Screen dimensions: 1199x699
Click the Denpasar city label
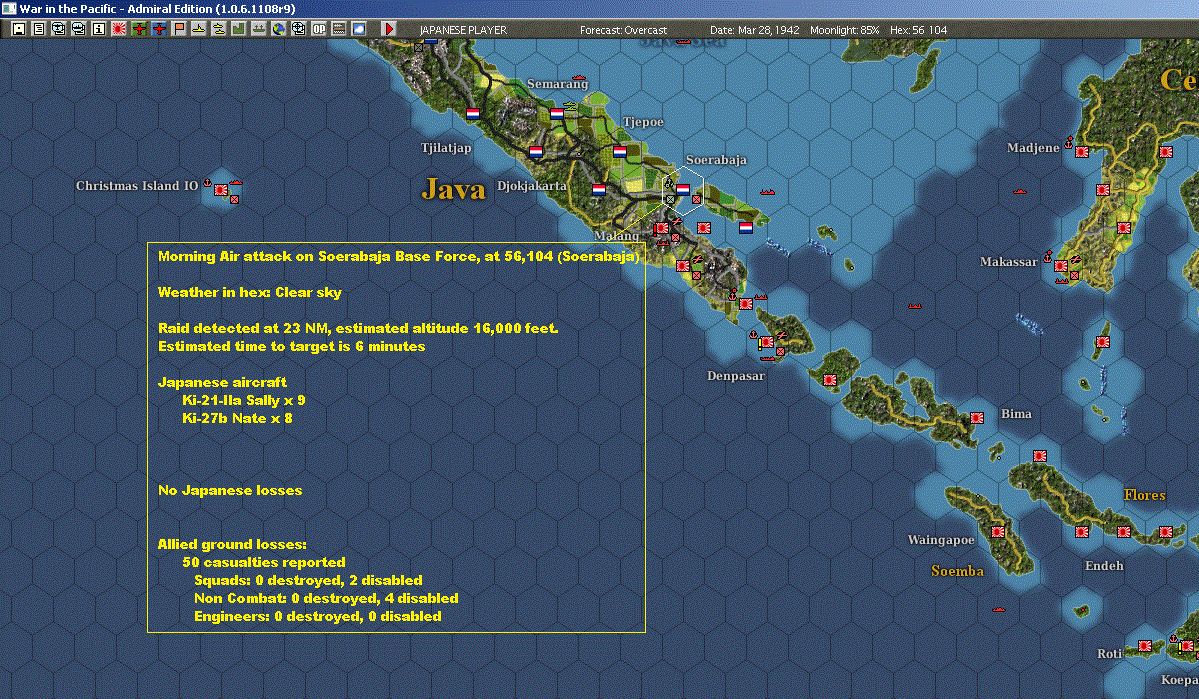736,376
